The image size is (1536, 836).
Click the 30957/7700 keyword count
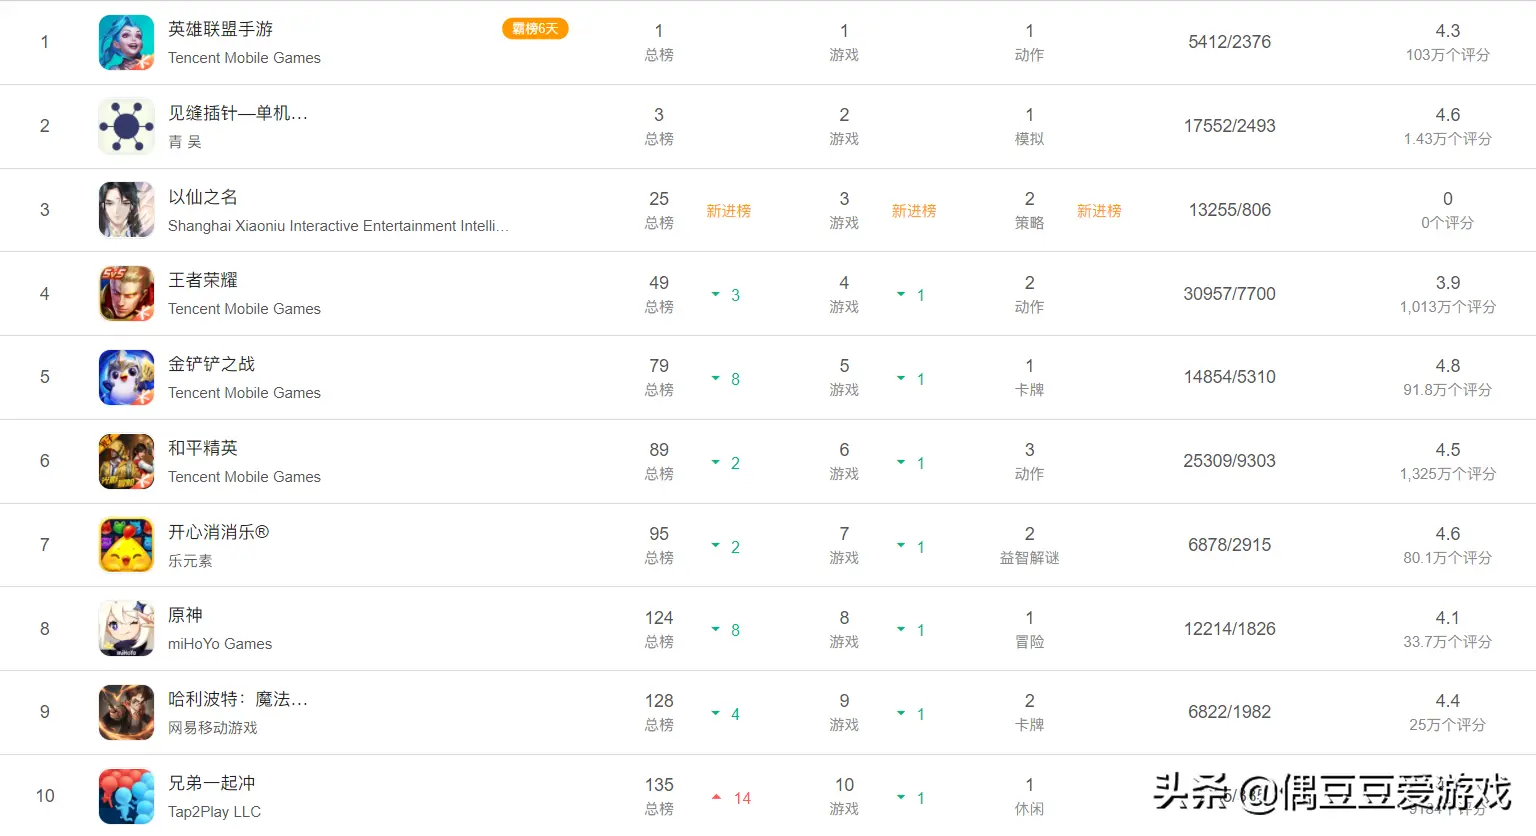click(1229, 294)
